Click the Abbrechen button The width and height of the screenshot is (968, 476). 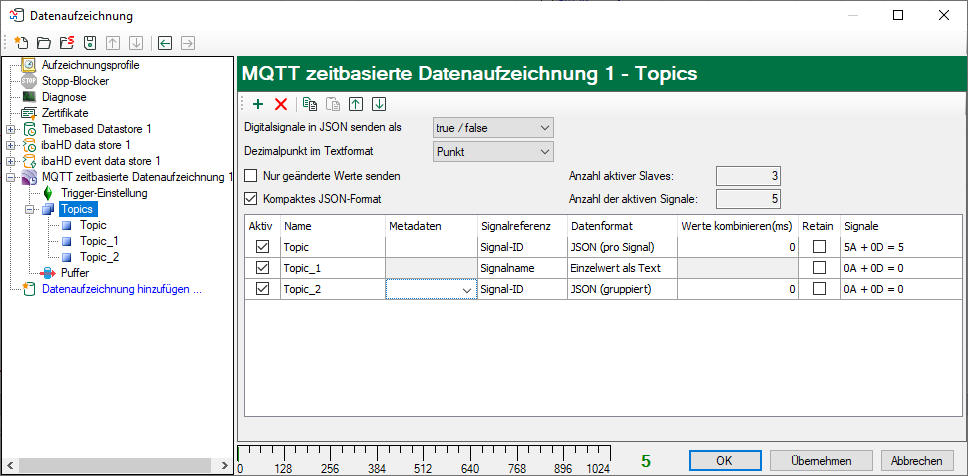pyautogui.click(x=917, y=461)
